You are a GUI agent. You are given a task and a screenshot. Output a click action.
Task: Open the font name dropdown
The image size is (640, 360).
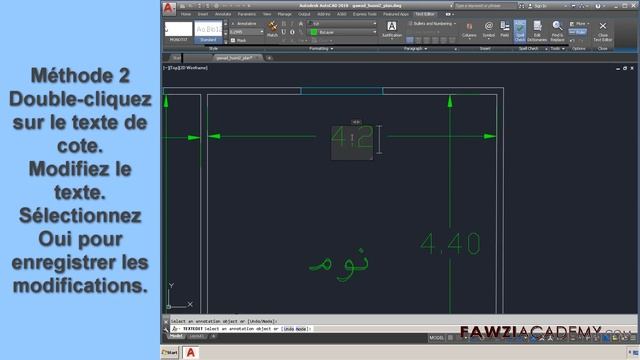point(374,24)
